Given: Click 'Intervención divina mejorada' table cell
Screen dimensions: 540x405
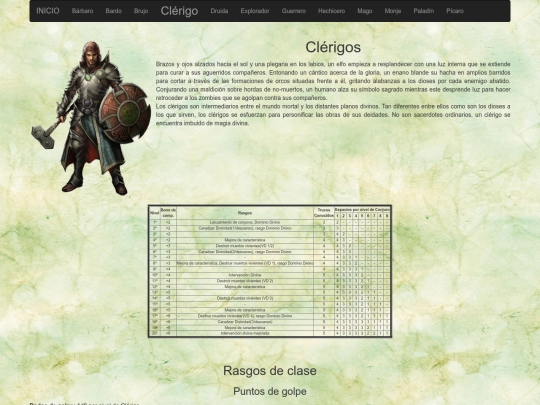Looking at the screenshot, I should [245, 333].
